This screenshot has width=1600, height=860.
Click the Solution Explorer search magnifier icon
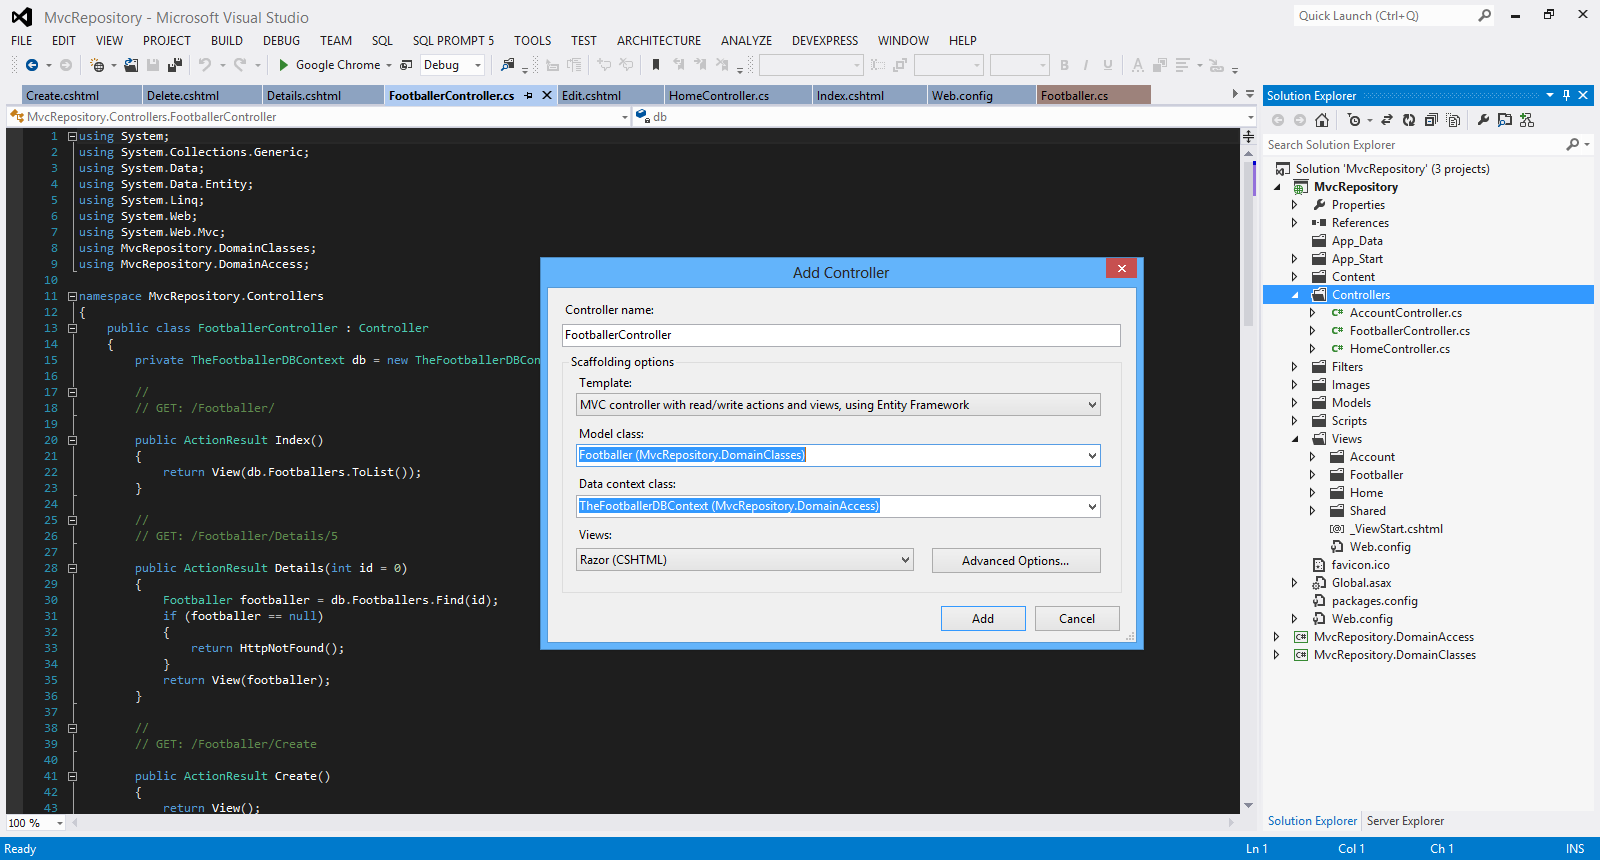tap(1573, 145)
